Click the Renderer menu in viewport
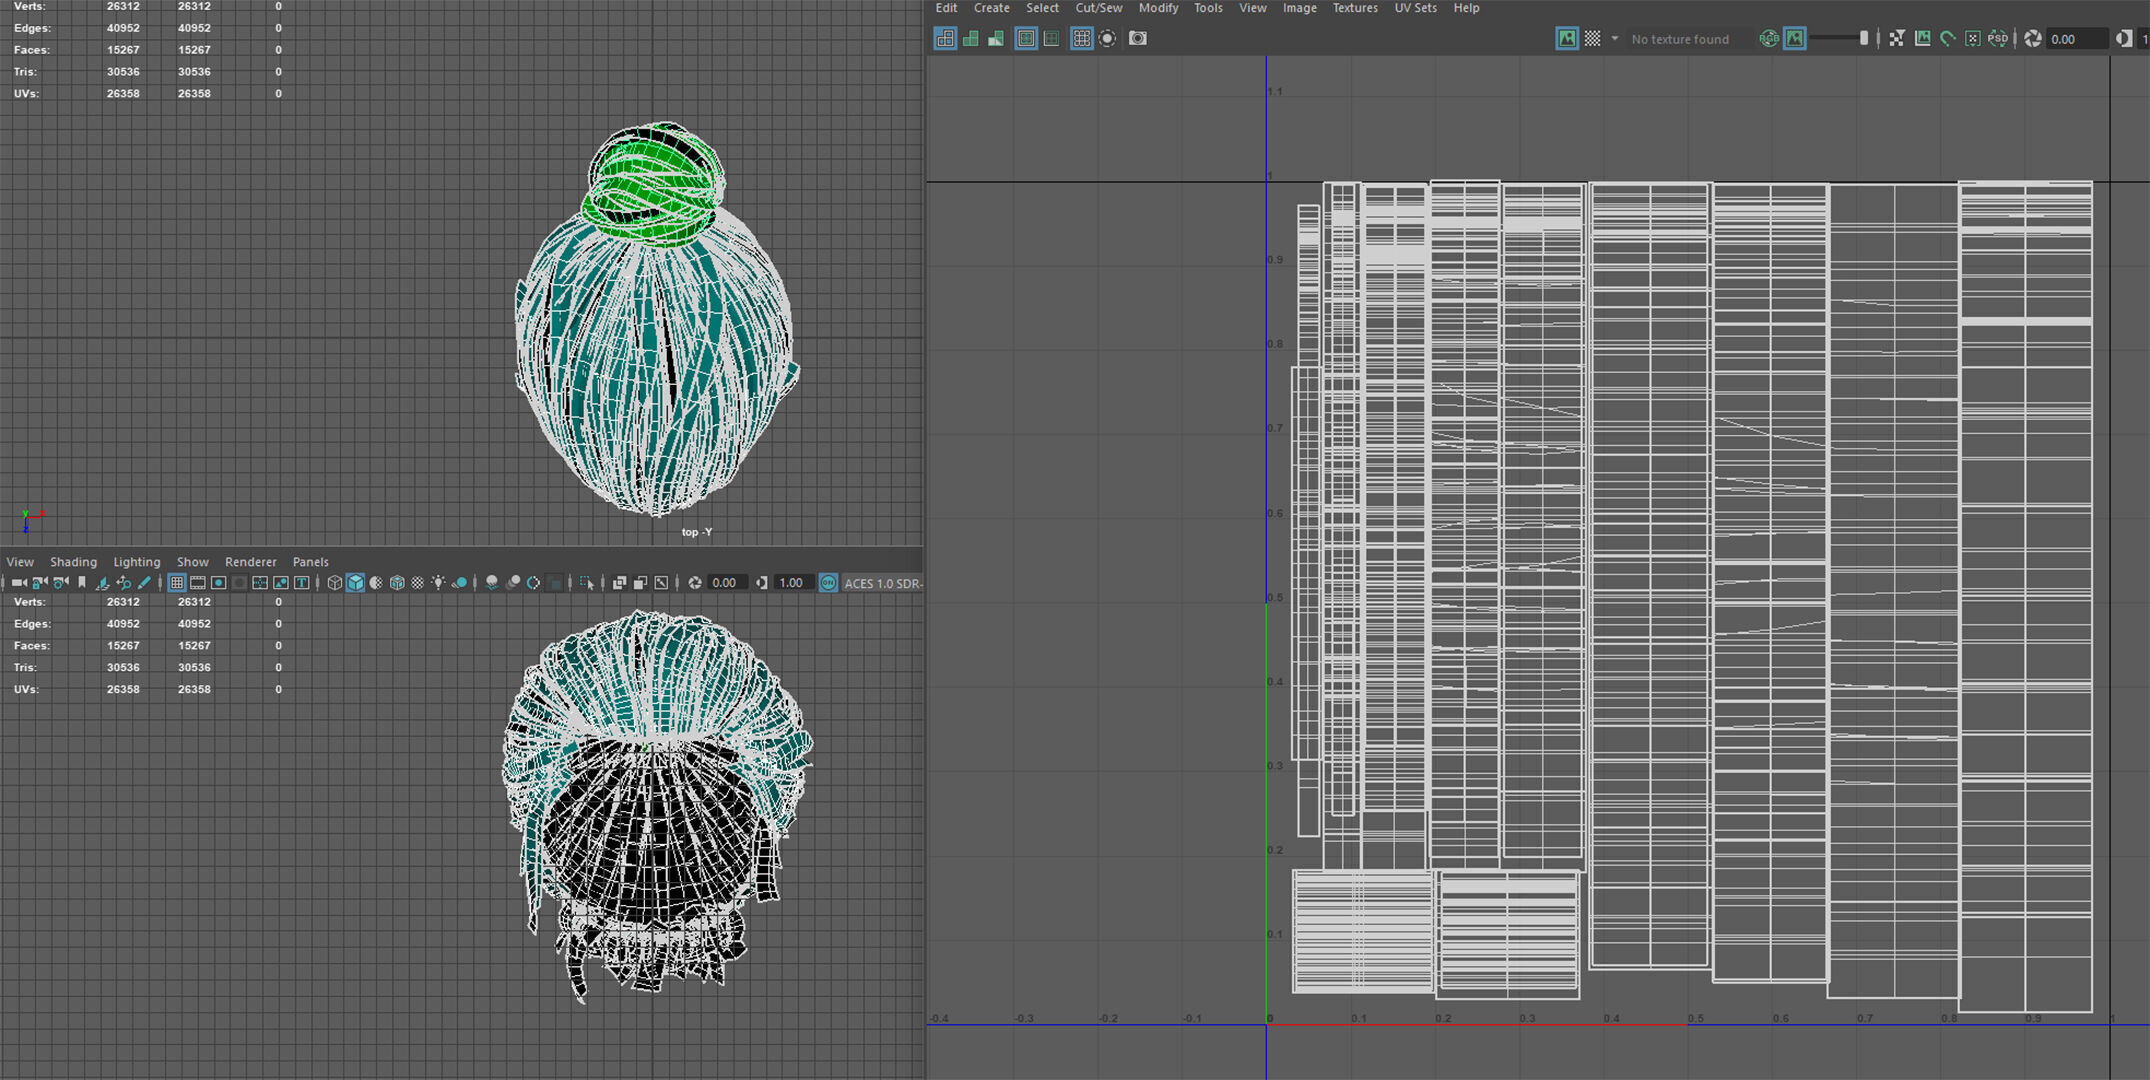This screenshot has width=2150, height=1080. point(250,562)
